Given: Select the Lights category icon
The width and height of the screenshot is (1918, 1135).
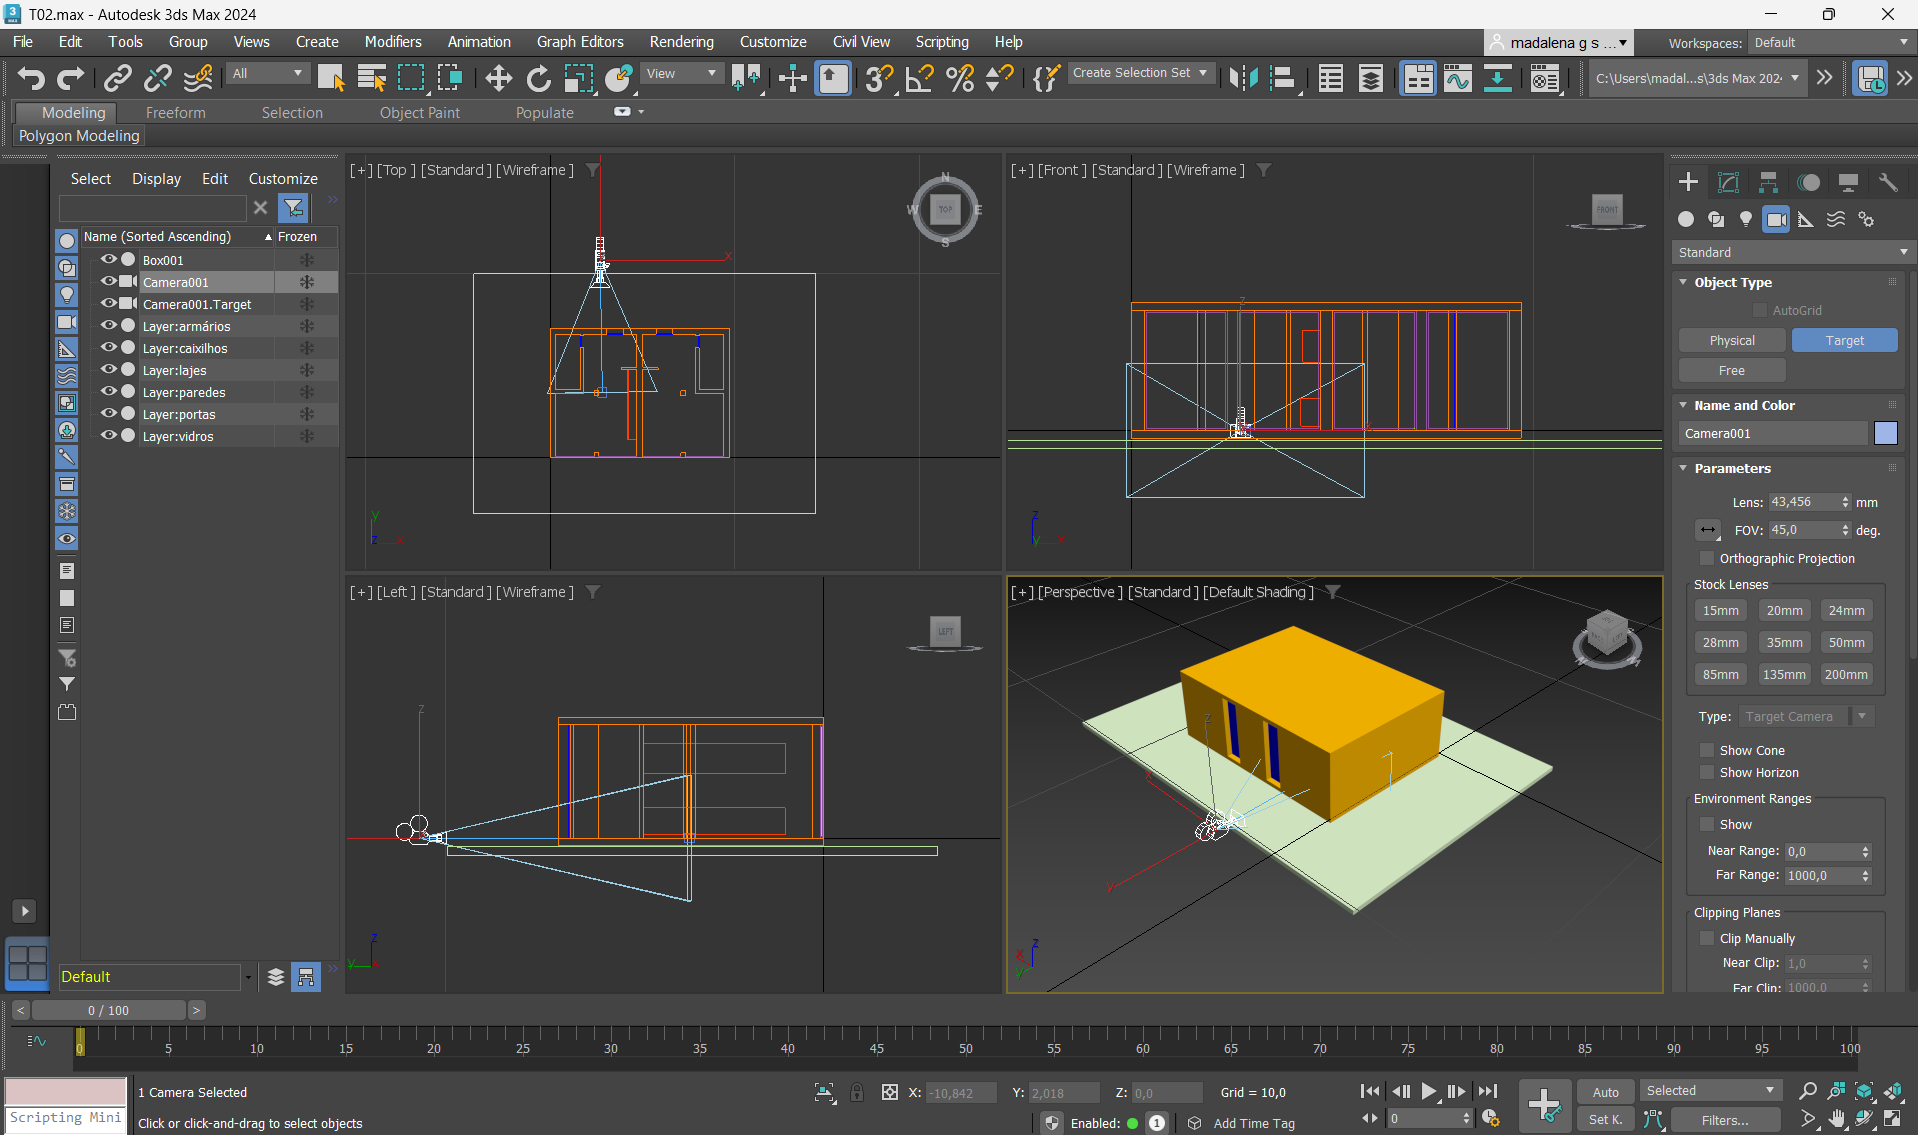Looking at the screenshot, I should point(1746,219).
